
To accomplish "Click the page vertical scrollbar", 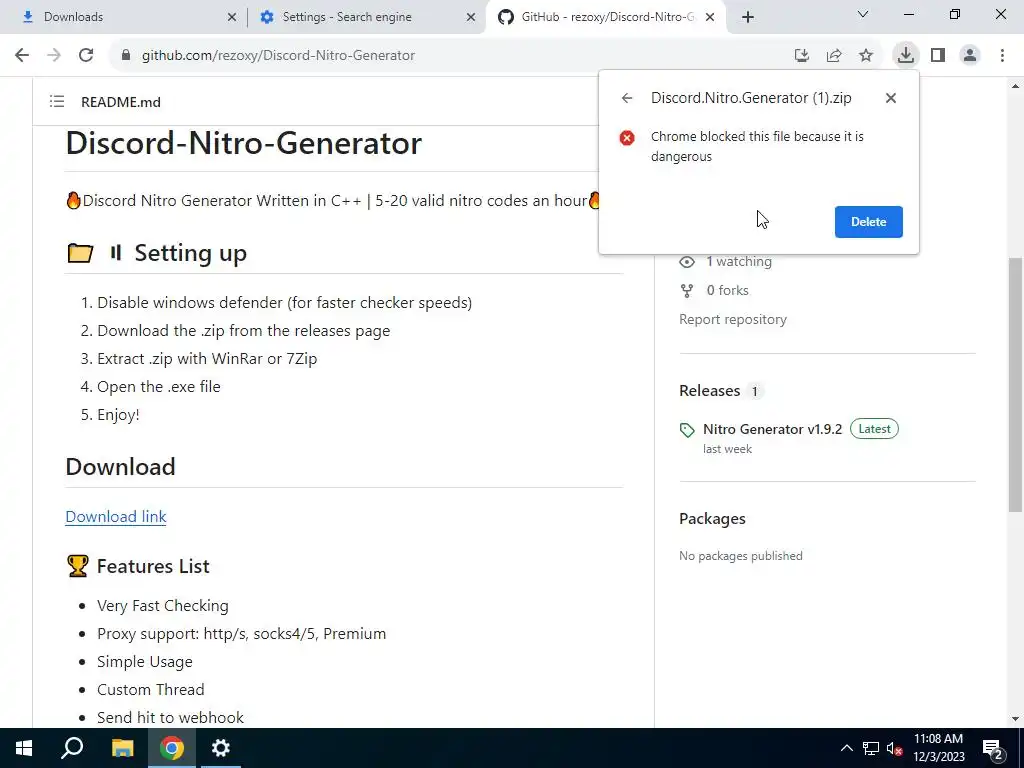I will (x=1015, y=385).
